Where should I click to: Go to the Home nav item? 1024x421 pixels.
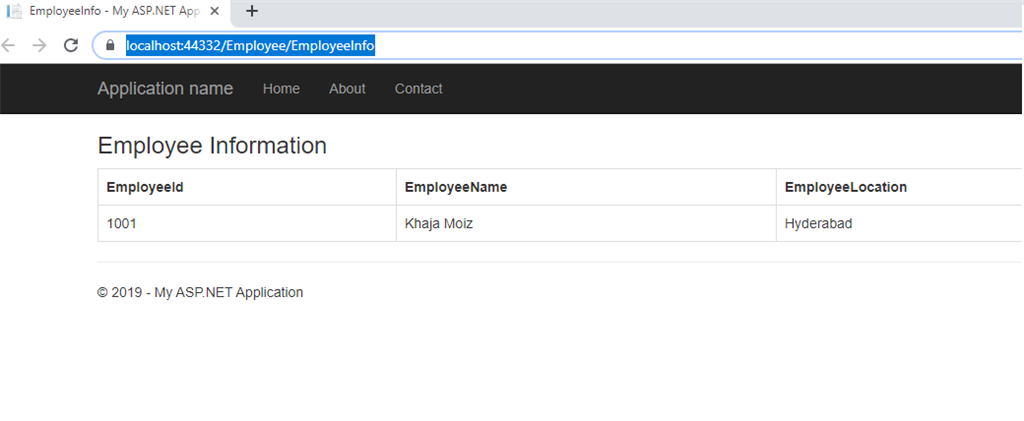coord(281,89)
